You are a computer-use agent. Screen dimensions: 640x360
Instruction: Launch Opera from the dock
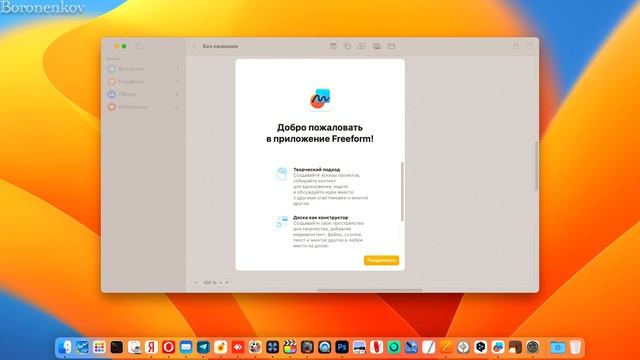pos(168,347)
